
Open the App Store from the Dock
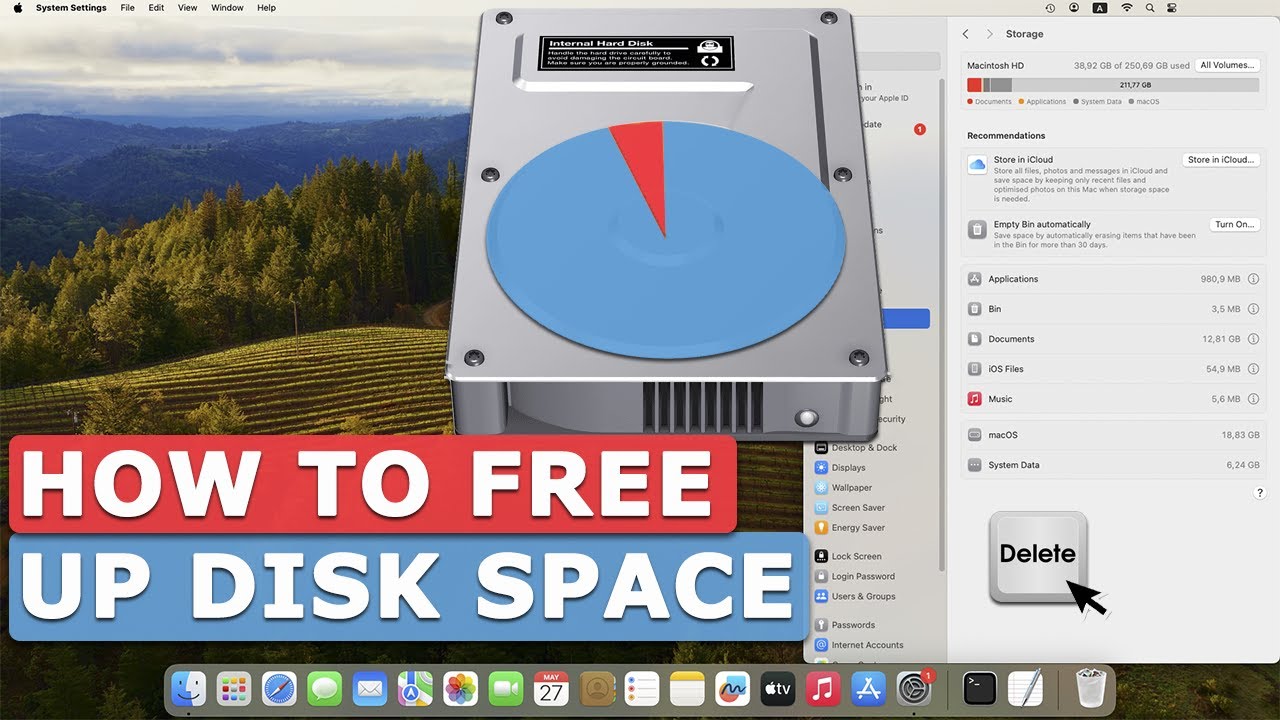coord(869,689)
